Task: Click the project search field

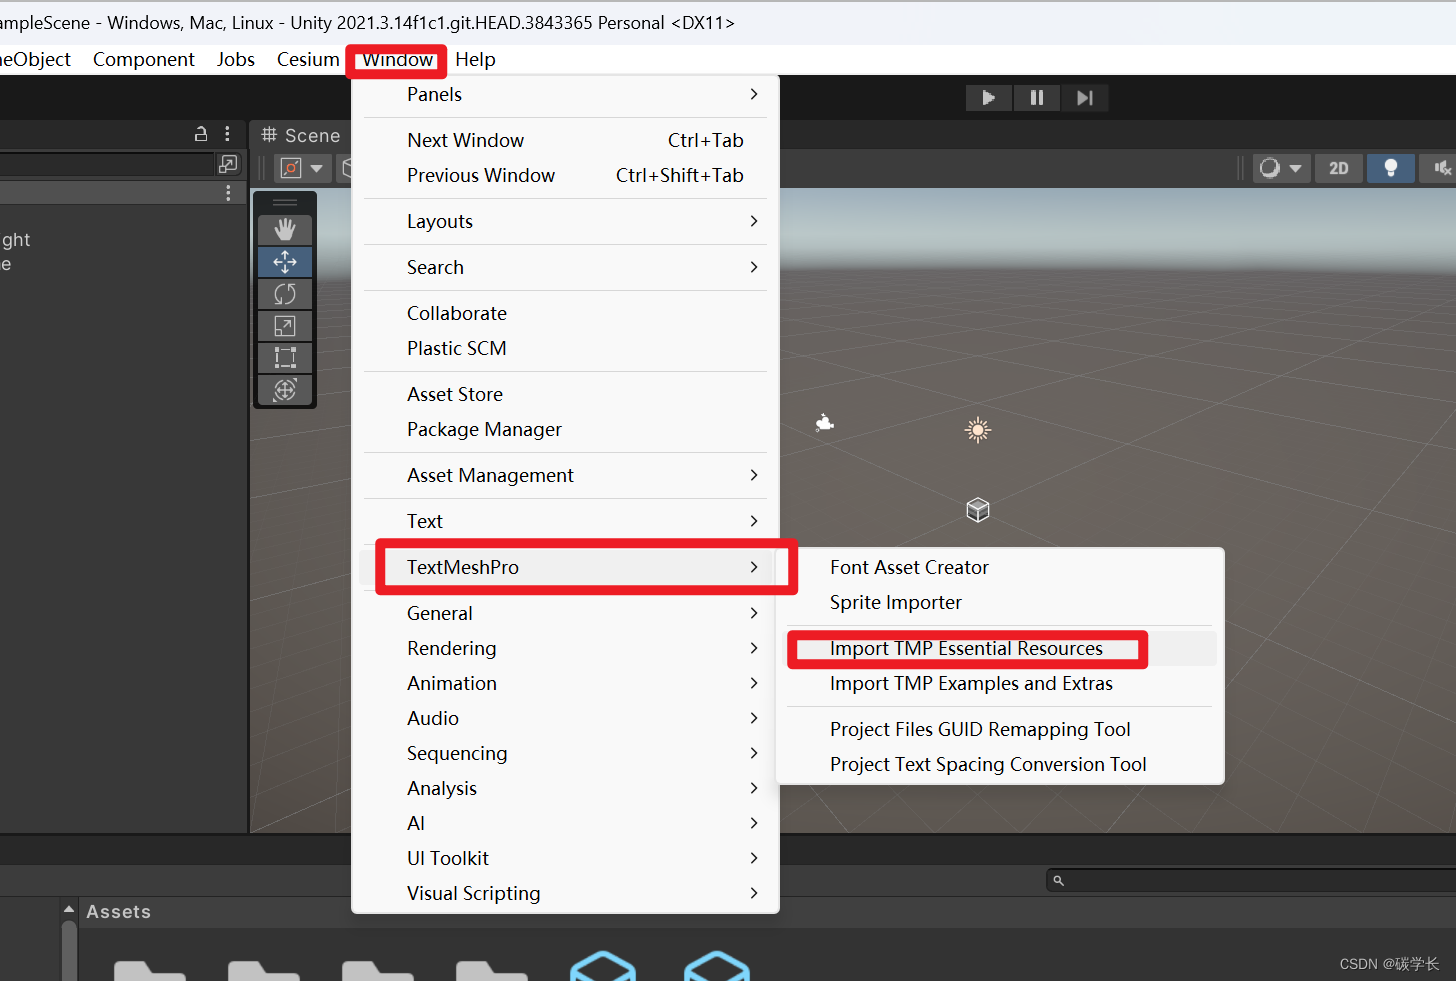Action: click(x=1251, y=880)
